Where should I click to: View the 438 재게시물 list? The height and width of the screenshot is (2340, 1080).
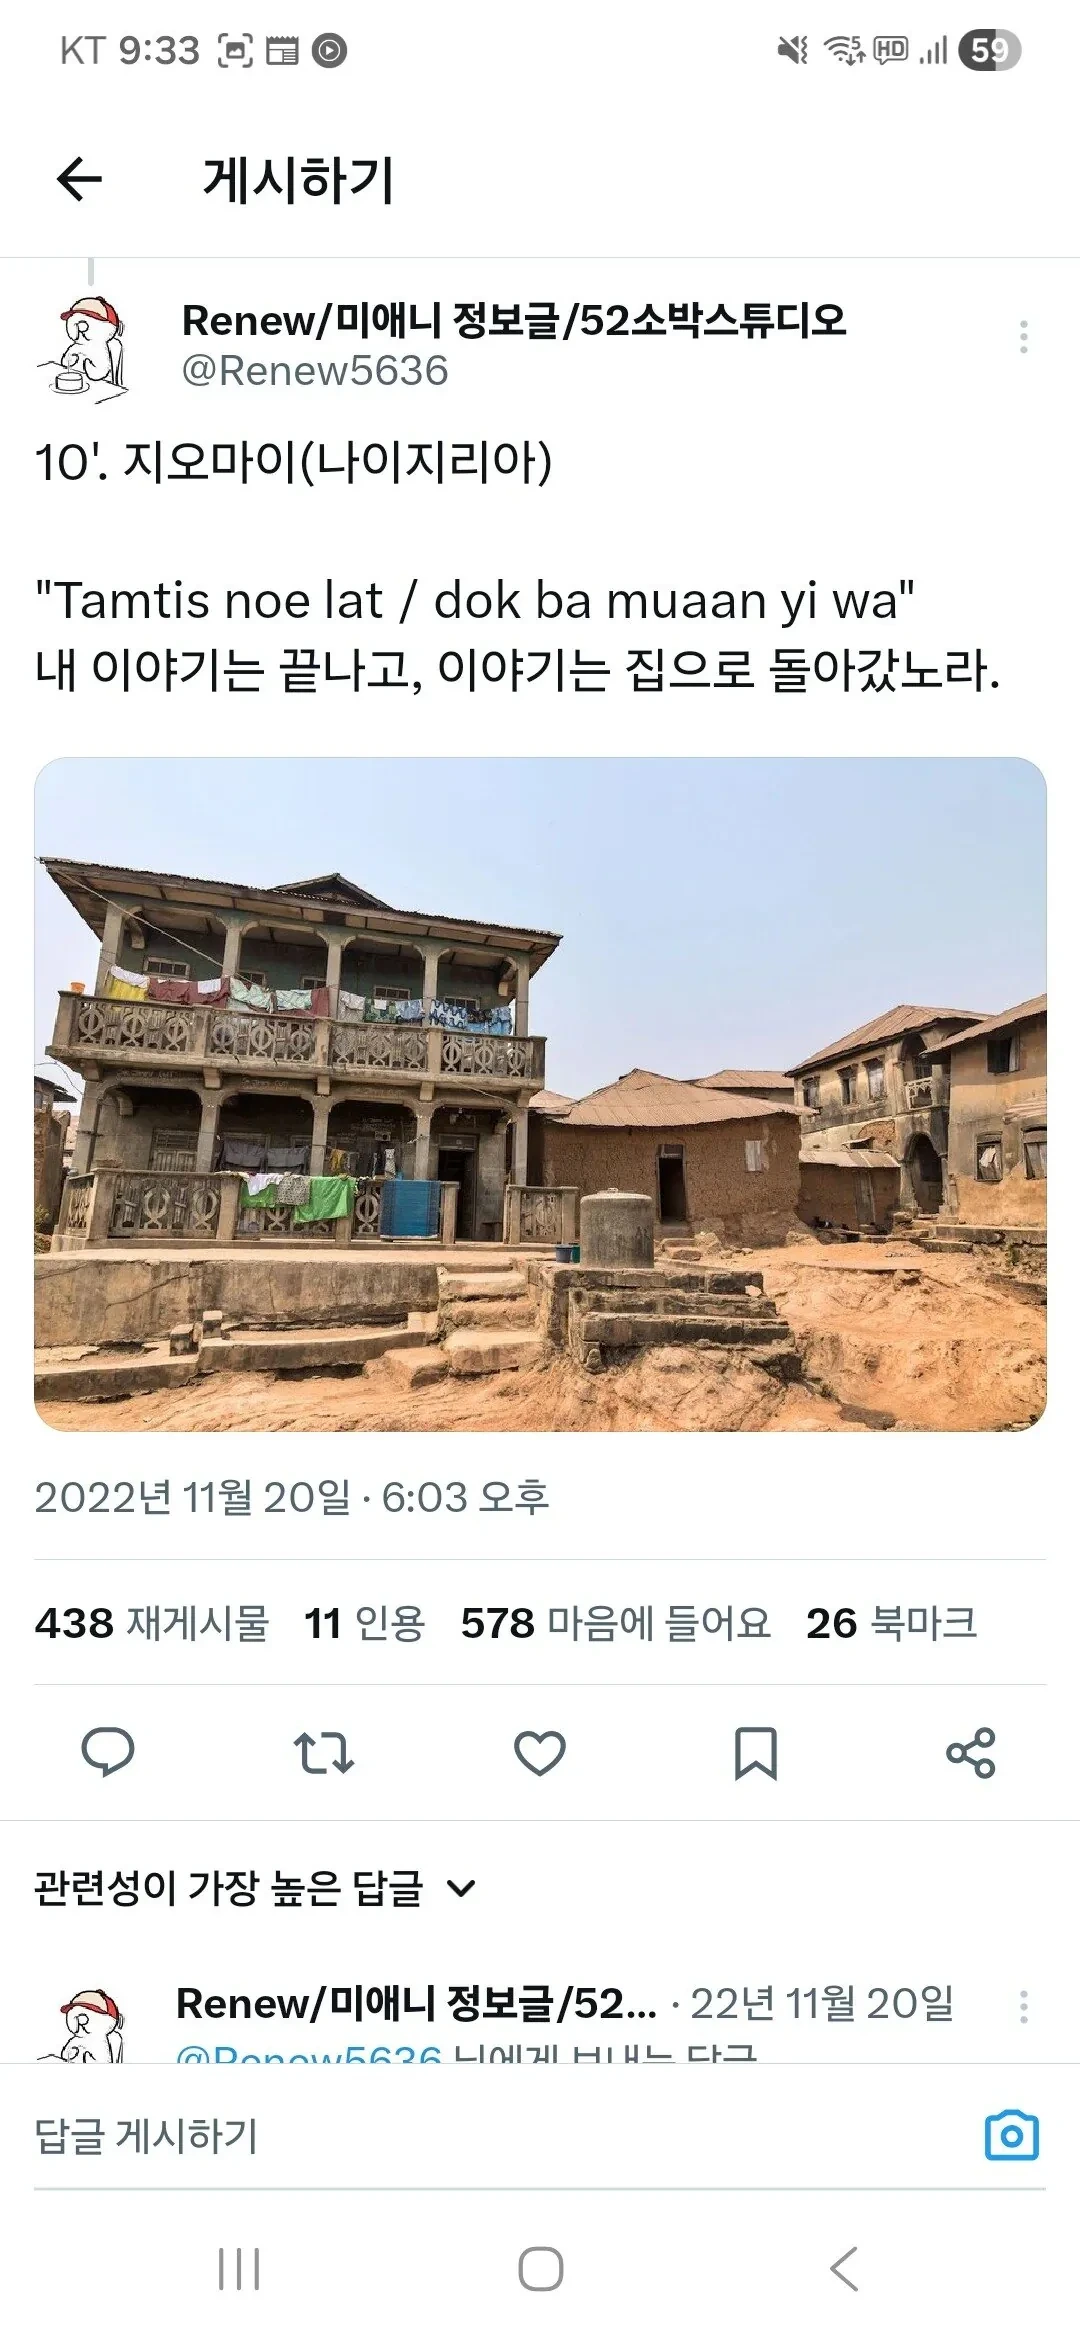152,1623
